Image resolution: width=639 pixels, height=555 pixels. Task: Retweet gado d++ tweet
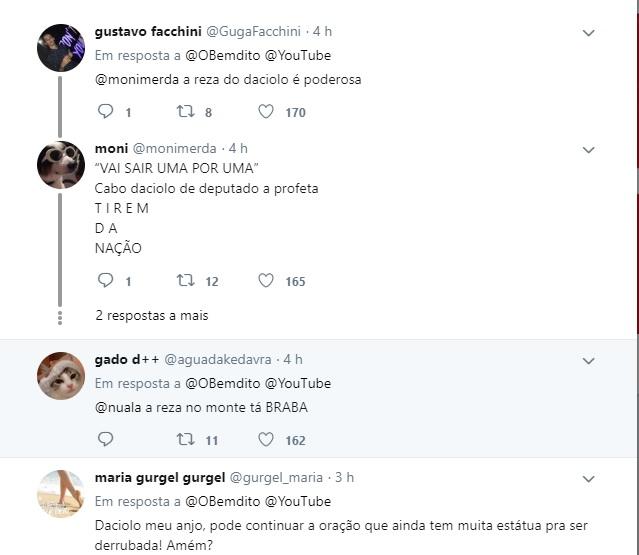(x=185, y=439)
